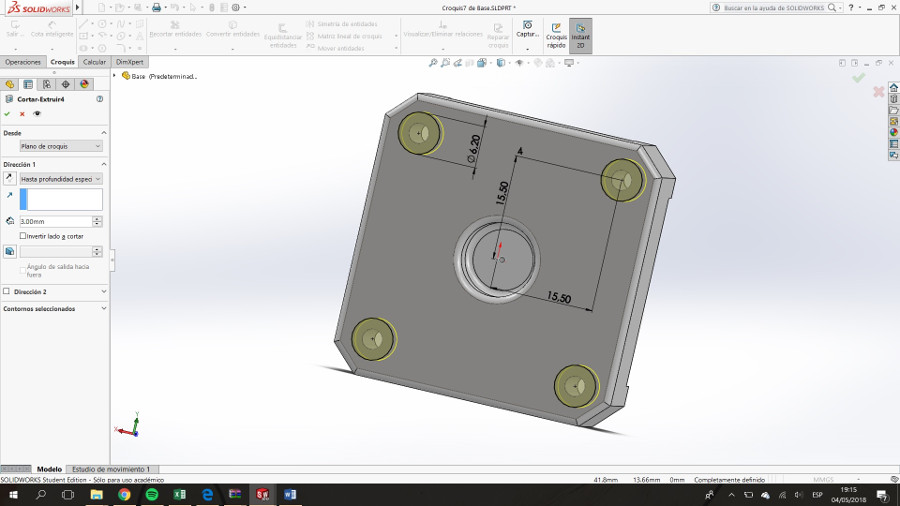900x506 pixels.
Task: Click the 3.00mm depth field
Action: (x=56, y=221)
